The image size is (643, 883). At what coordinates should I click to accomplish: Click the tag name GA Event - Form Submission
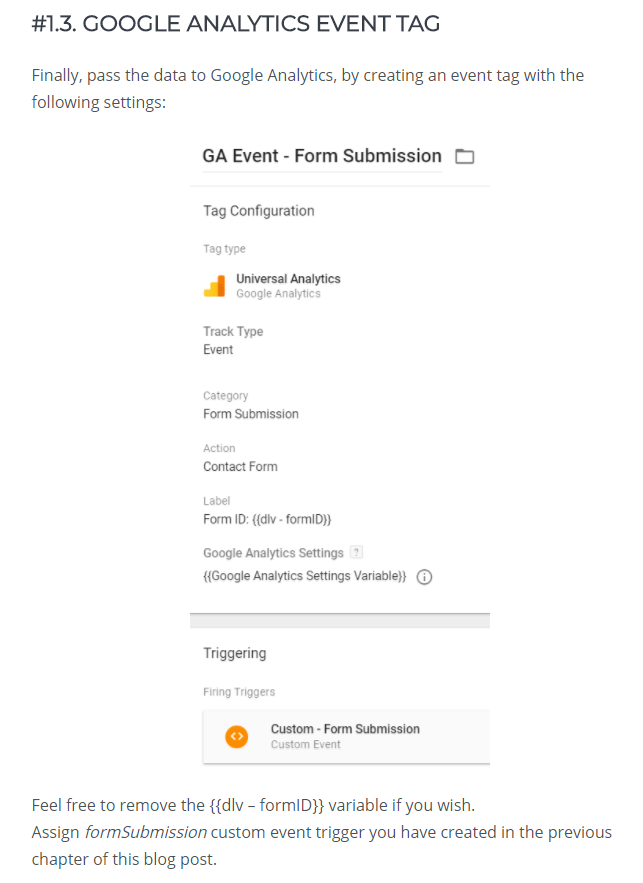pyautogui.click(x=321, y=156)
